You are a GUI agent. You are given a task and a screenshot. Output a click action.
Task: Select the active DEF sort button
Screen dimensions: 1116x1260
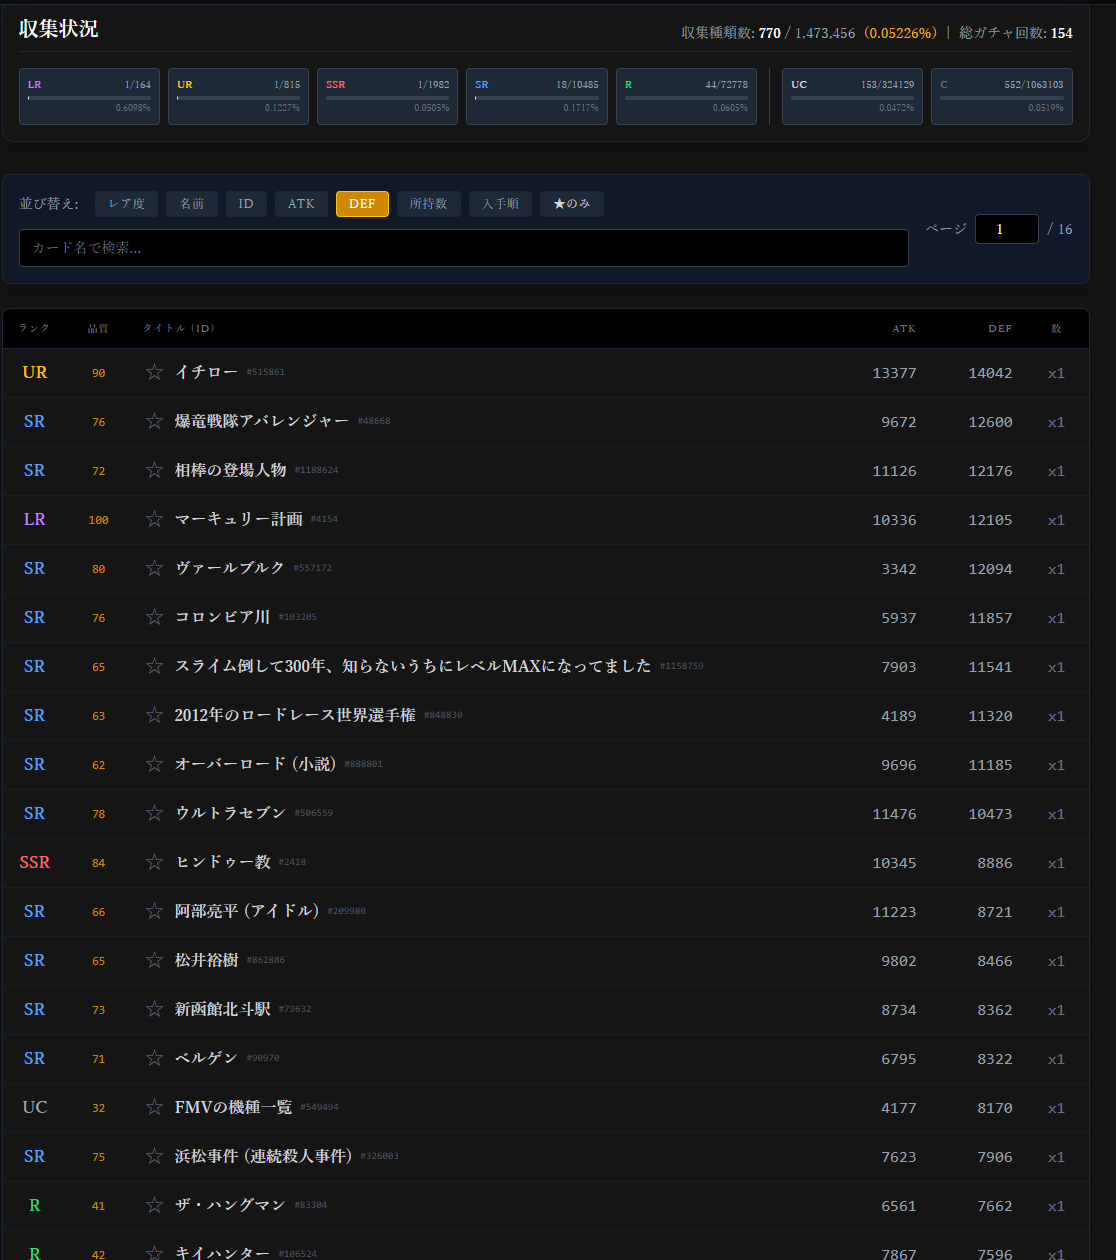coord(362,204)
